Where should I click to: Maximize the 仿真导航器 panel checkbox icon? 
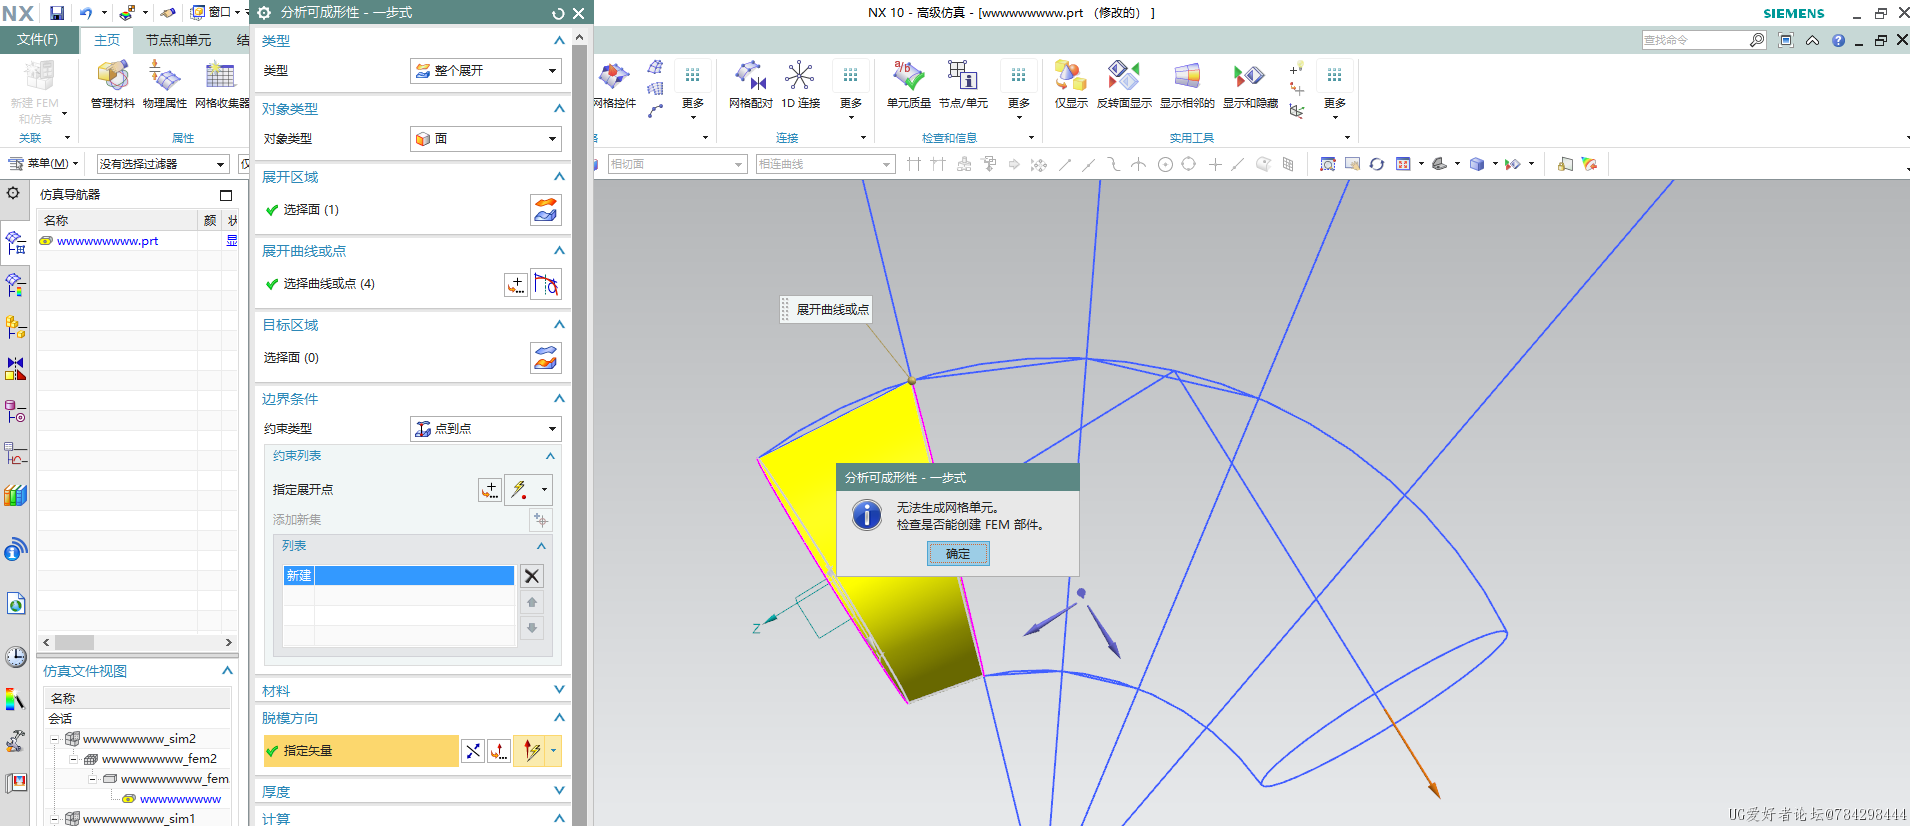point(226,195)
